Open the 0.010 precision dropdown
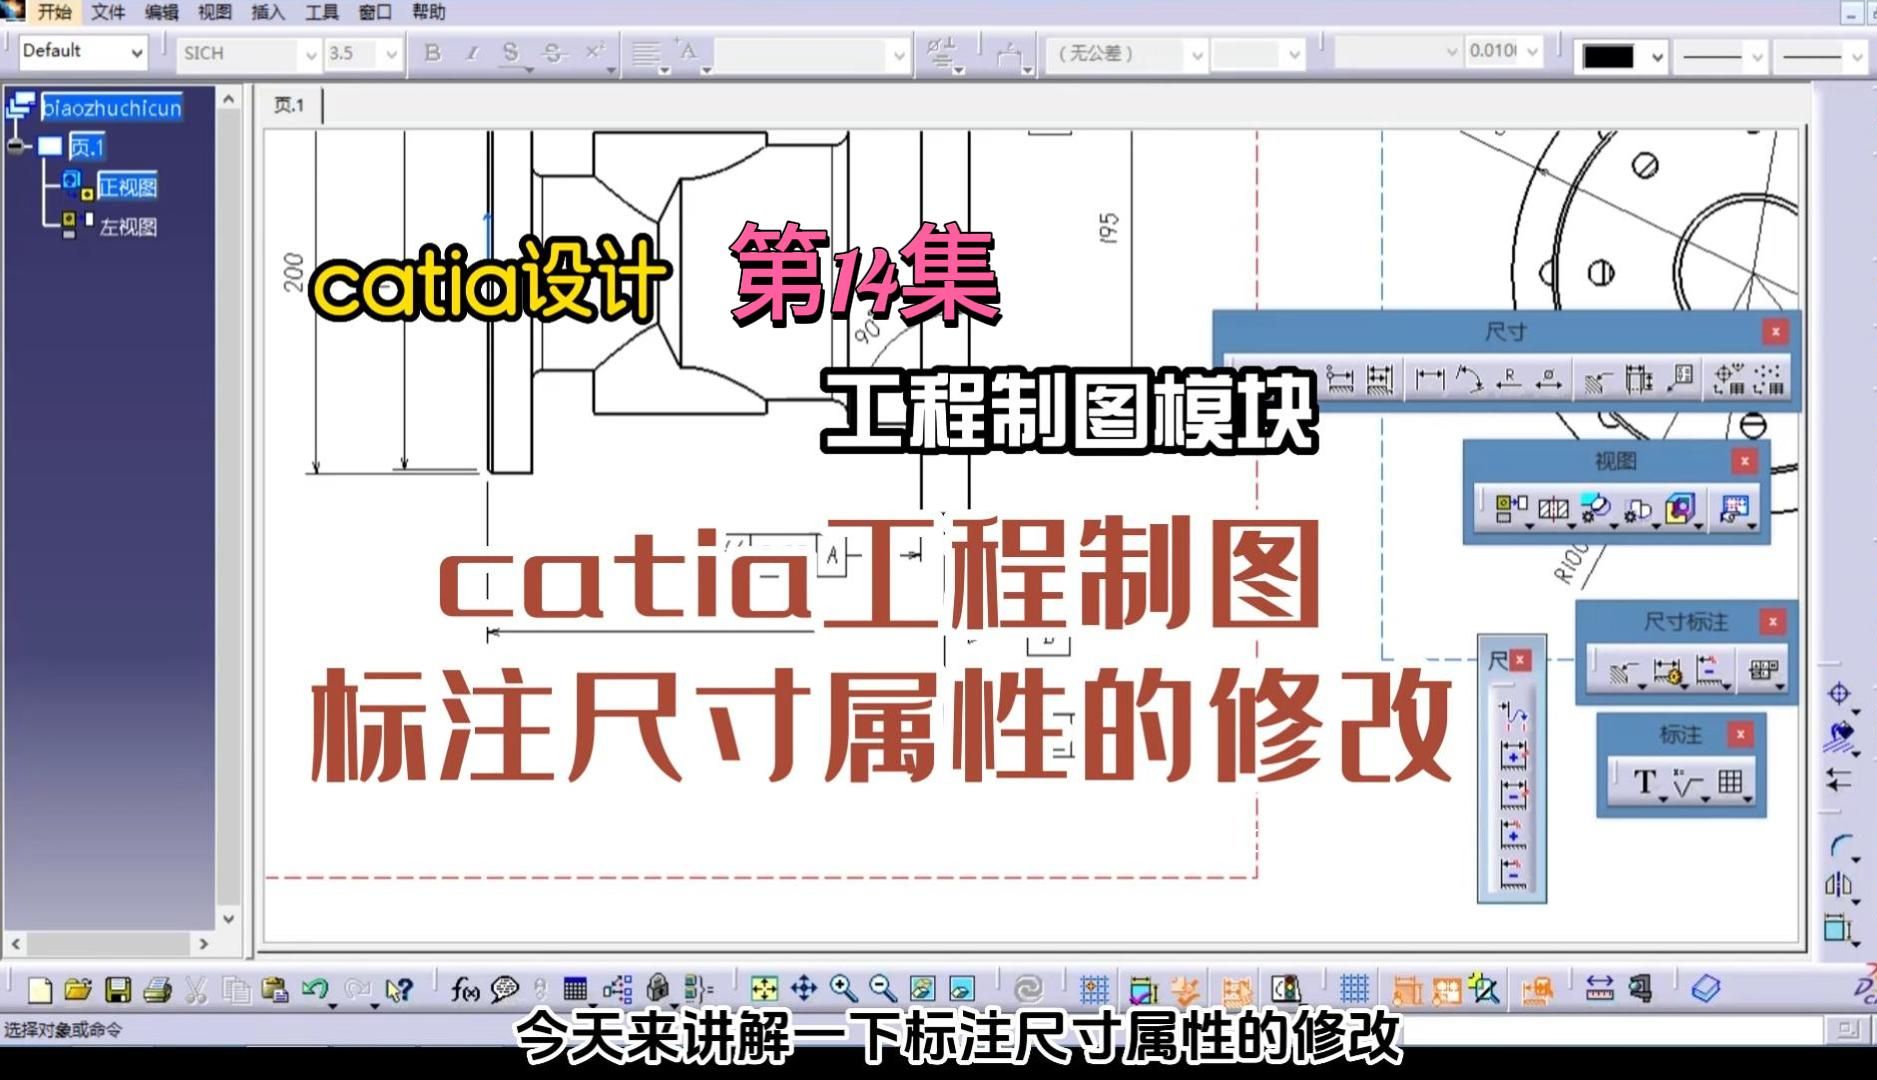 point(1532,52)
